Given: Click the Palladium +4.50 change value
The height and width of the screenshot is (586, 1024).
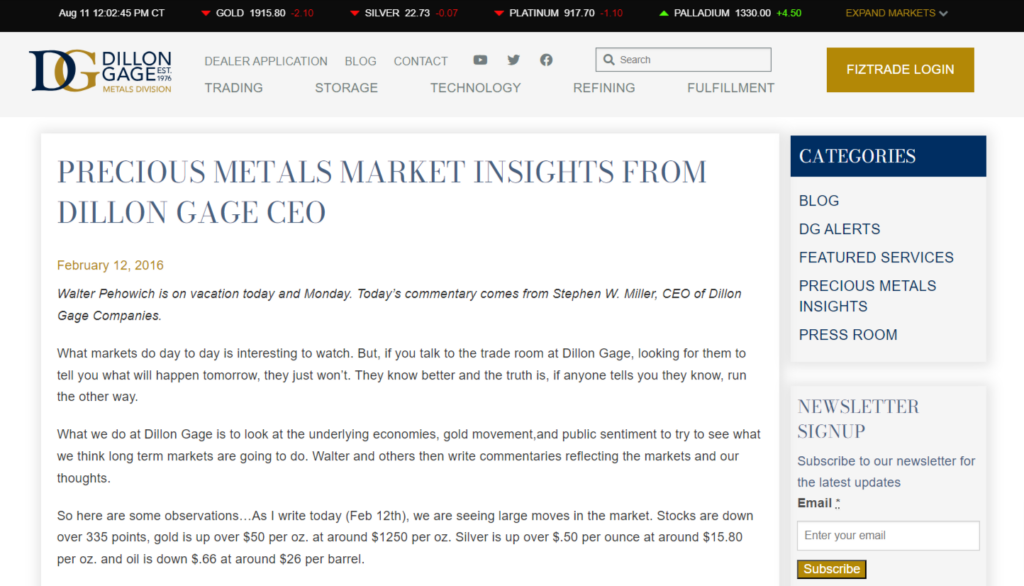Looking at the screenshot, I should [x=789, y=13].
